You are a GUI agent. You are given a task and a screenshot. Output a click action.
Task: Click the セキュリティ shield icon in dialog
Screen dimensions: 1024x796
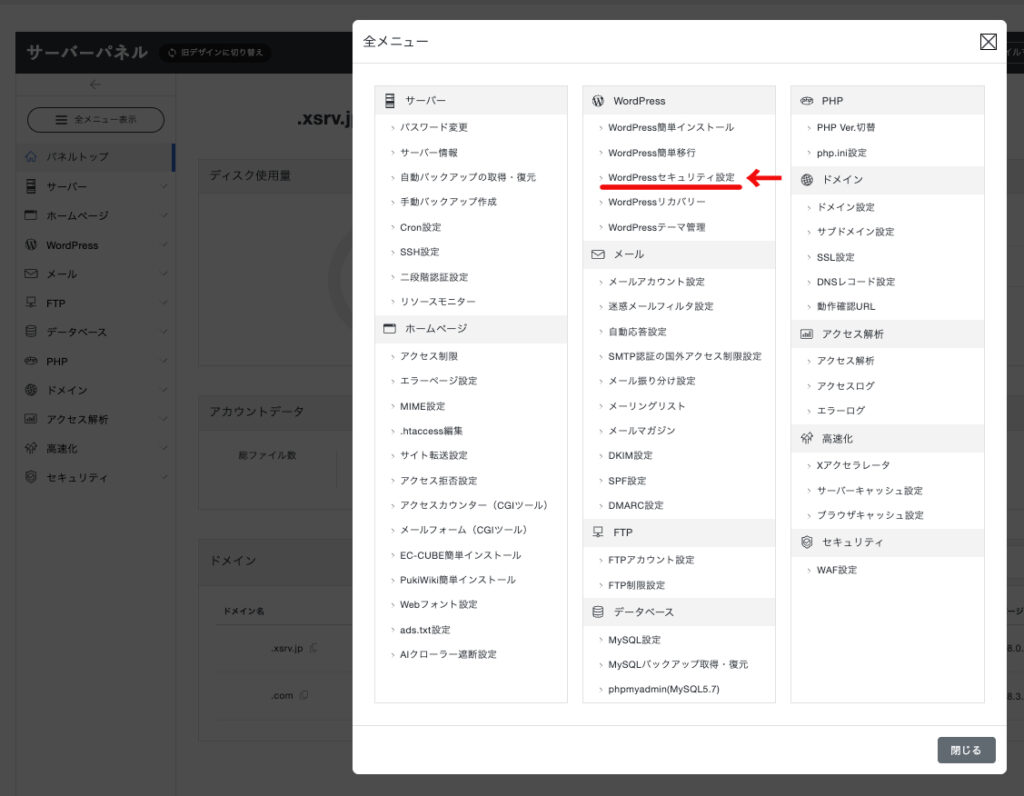pos(807,542)
